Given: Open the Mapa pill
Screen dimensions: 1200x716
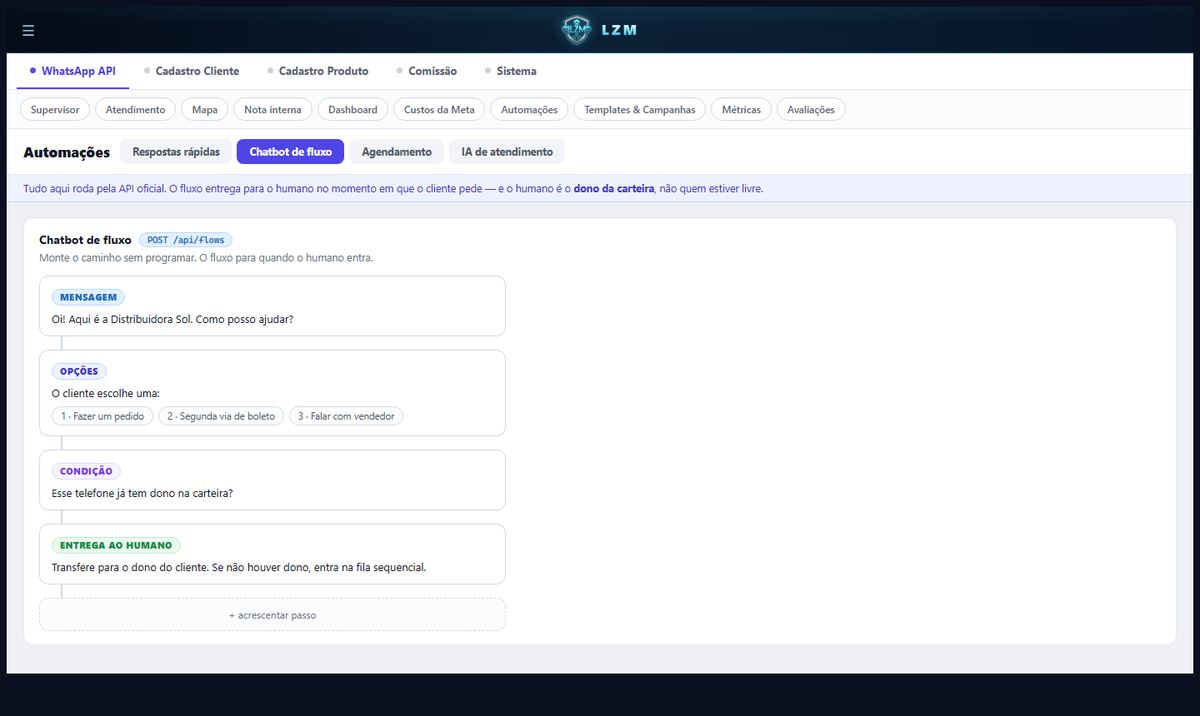Looking at the screenshot, I should [x=205, y=109].
